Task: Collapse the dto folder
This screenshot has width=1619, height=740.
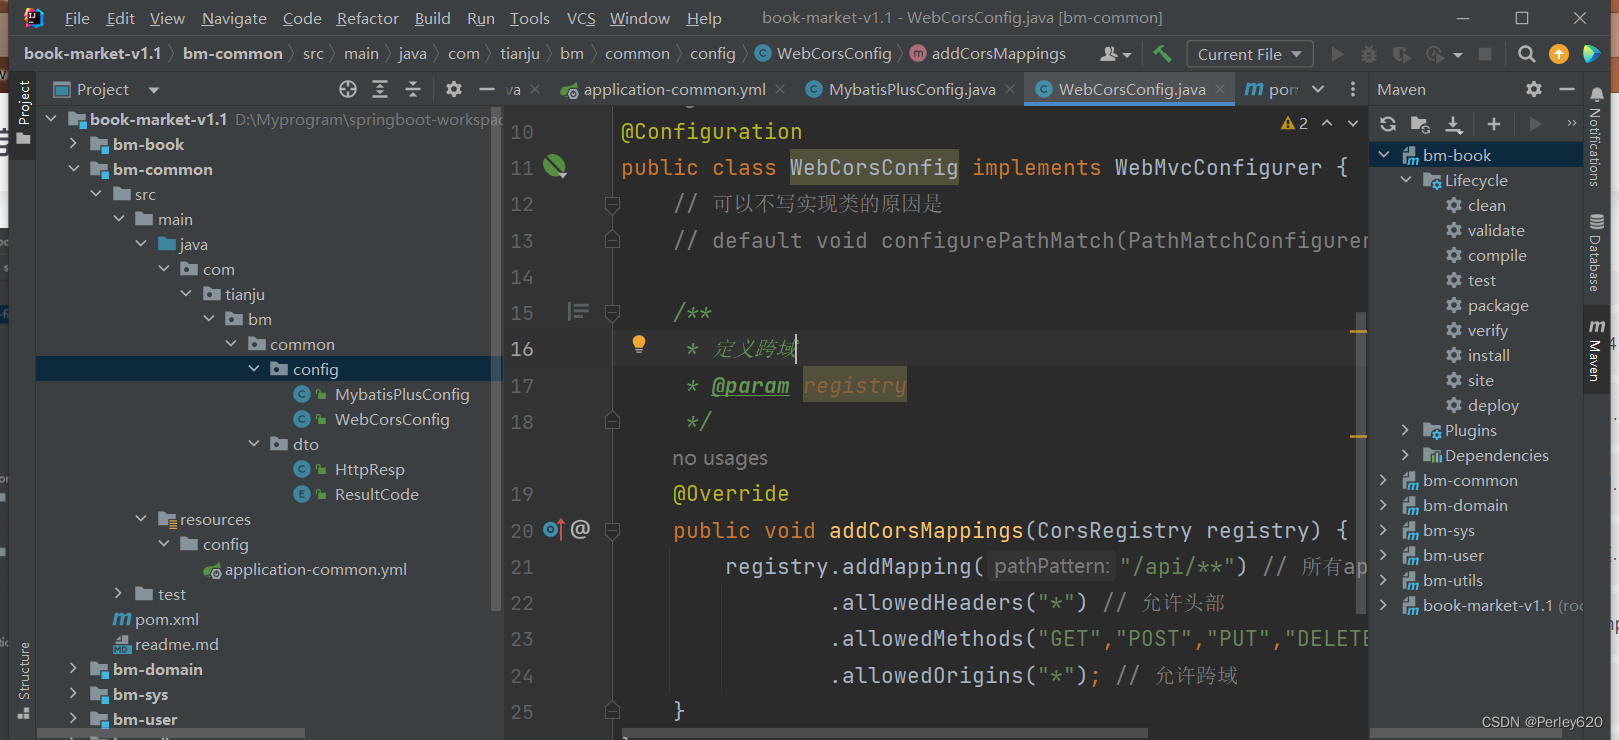Action: pos(254,444)
